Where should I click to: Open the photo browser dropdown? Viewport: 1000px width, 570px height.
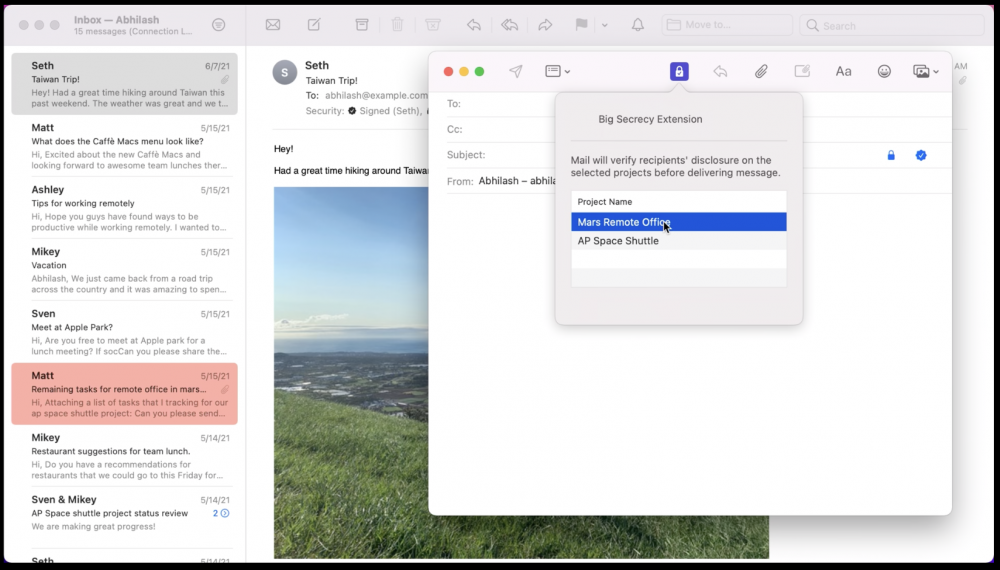(x=926, y=71)
